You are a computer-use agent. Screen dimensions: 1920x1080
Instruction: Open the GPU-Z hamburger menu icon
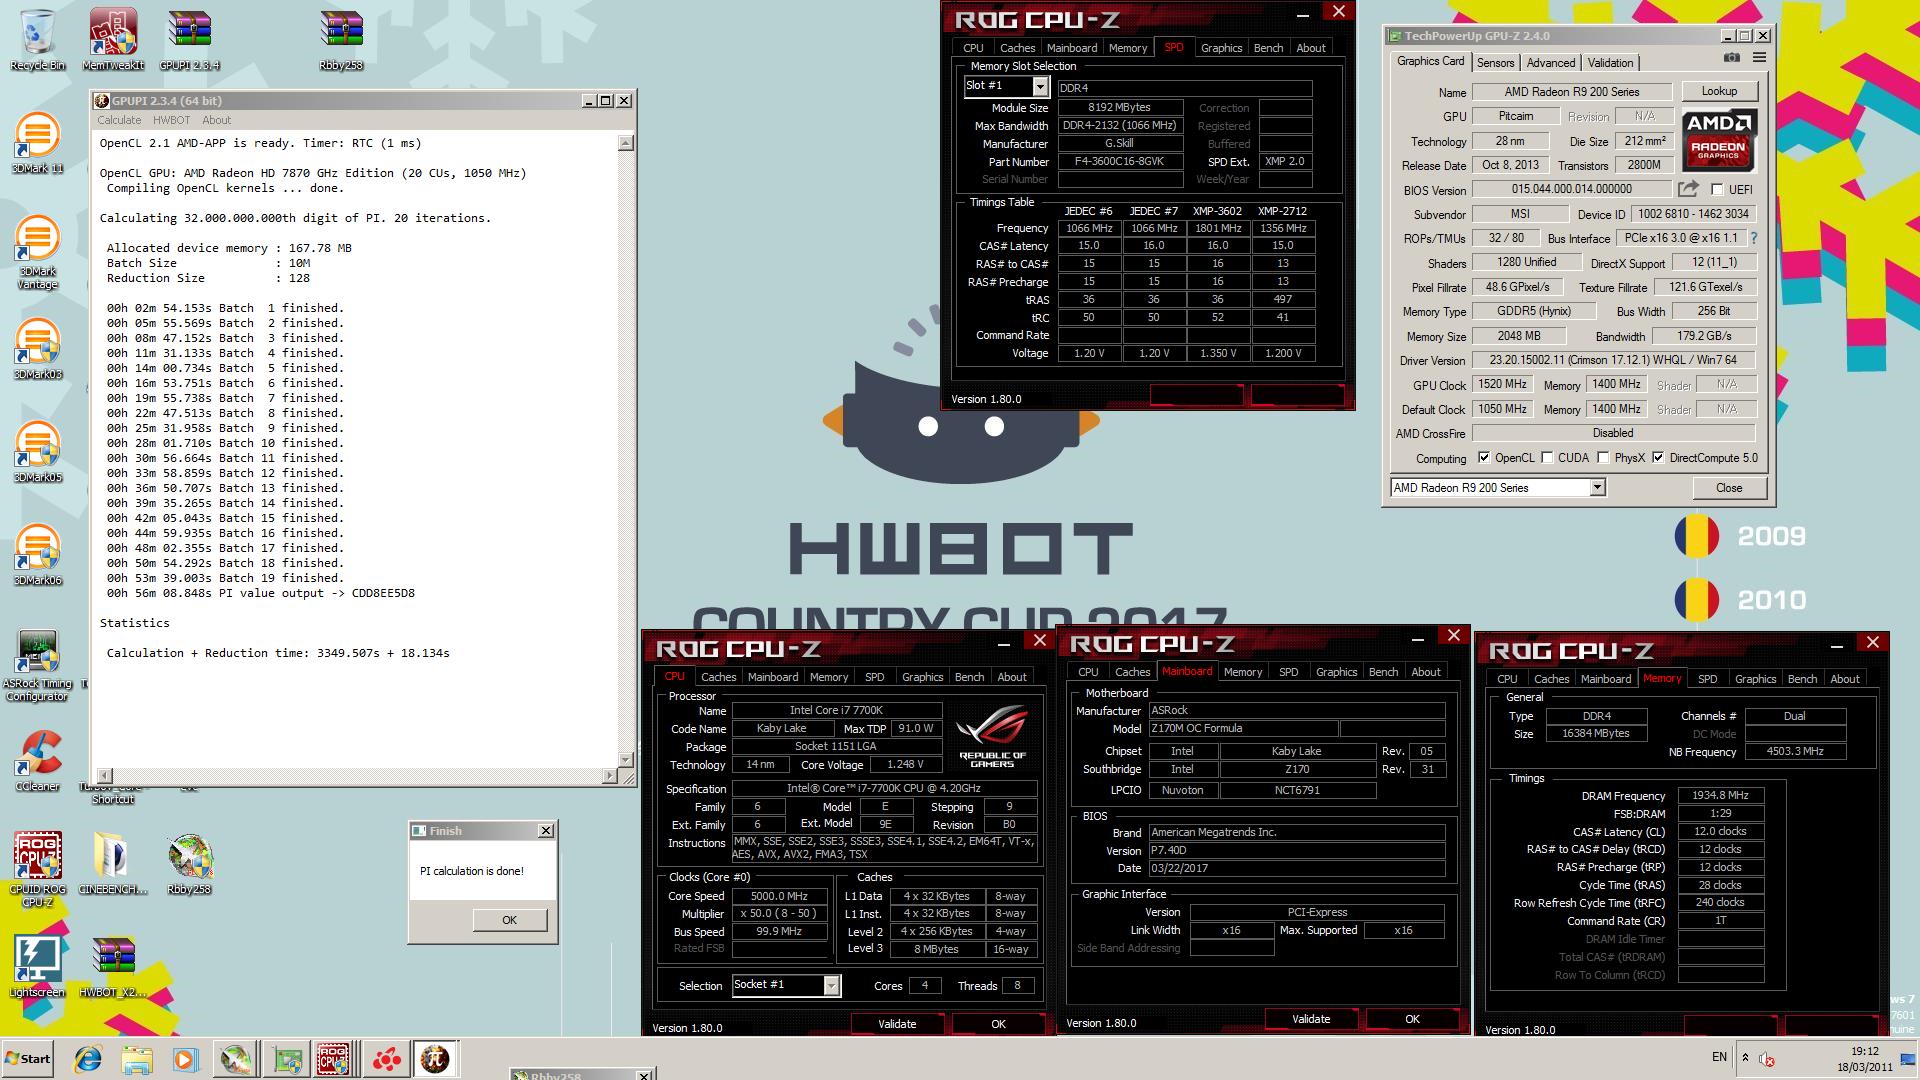(1759, 58)
